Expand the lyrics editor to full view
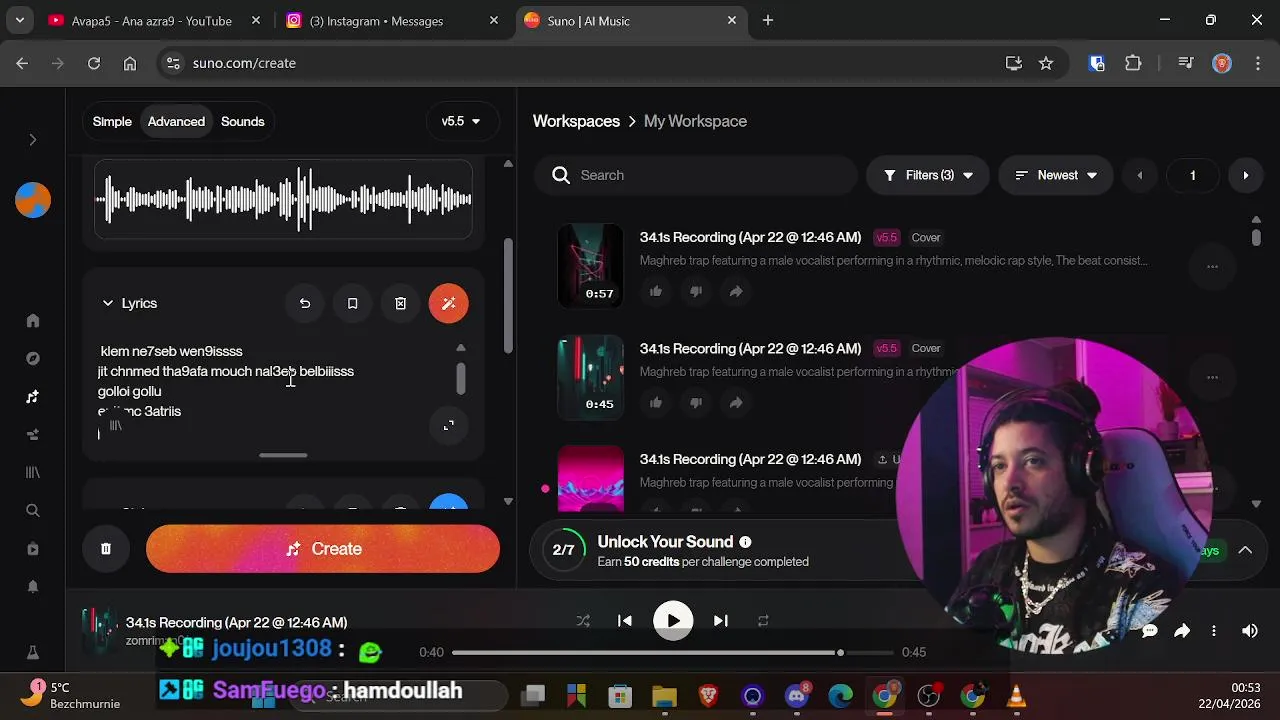This screenshot has width=1280, height=720. (x=449, y=425)
